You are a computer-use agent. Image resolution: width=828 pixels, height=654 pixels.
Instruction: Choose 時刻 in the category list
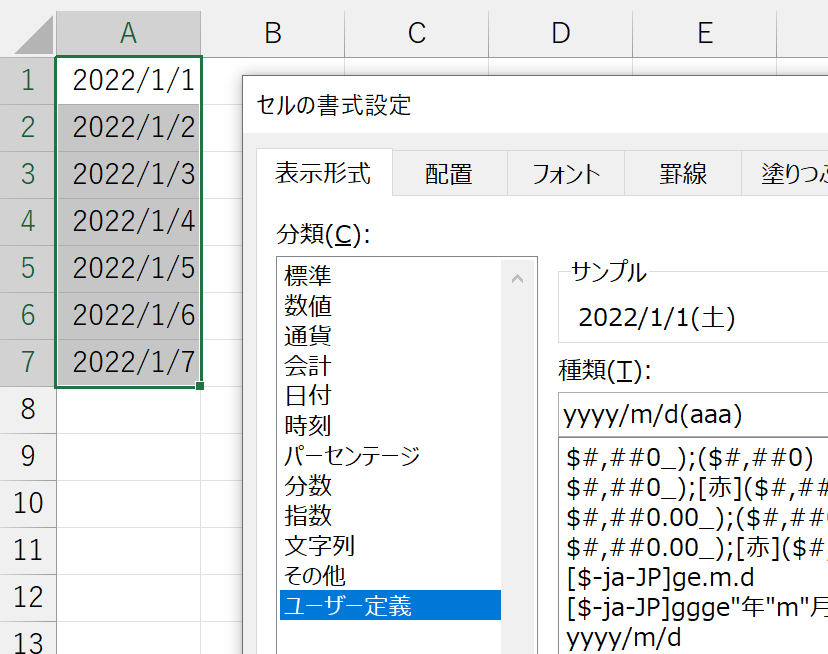pyautogui.click(x=390, y=425)
